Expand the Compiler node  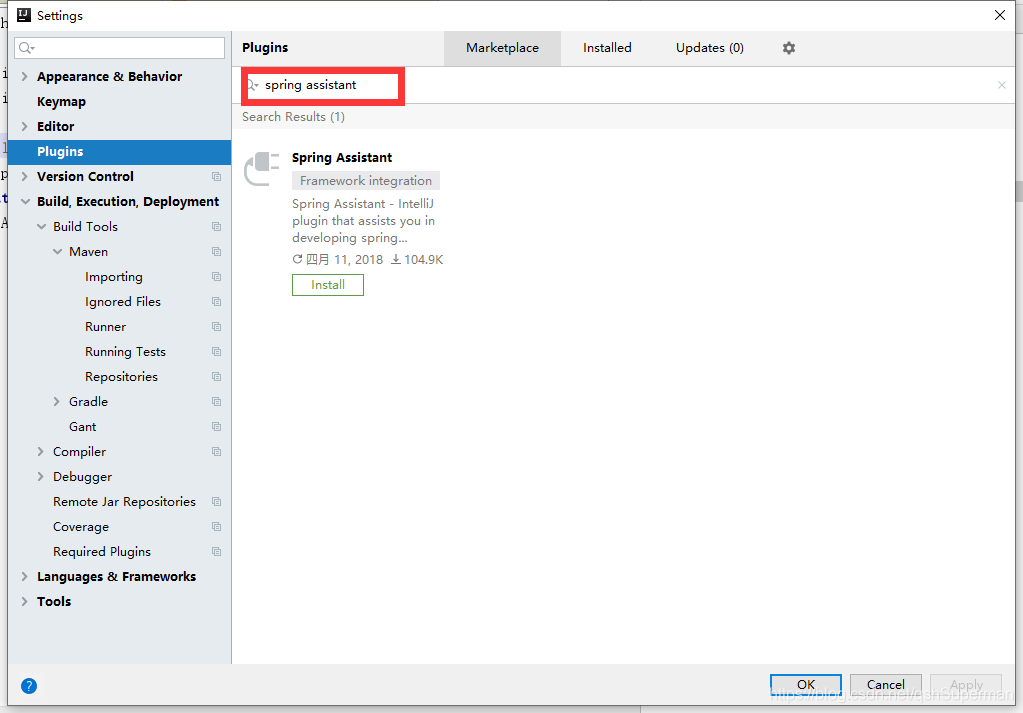[x=40, y=451]
